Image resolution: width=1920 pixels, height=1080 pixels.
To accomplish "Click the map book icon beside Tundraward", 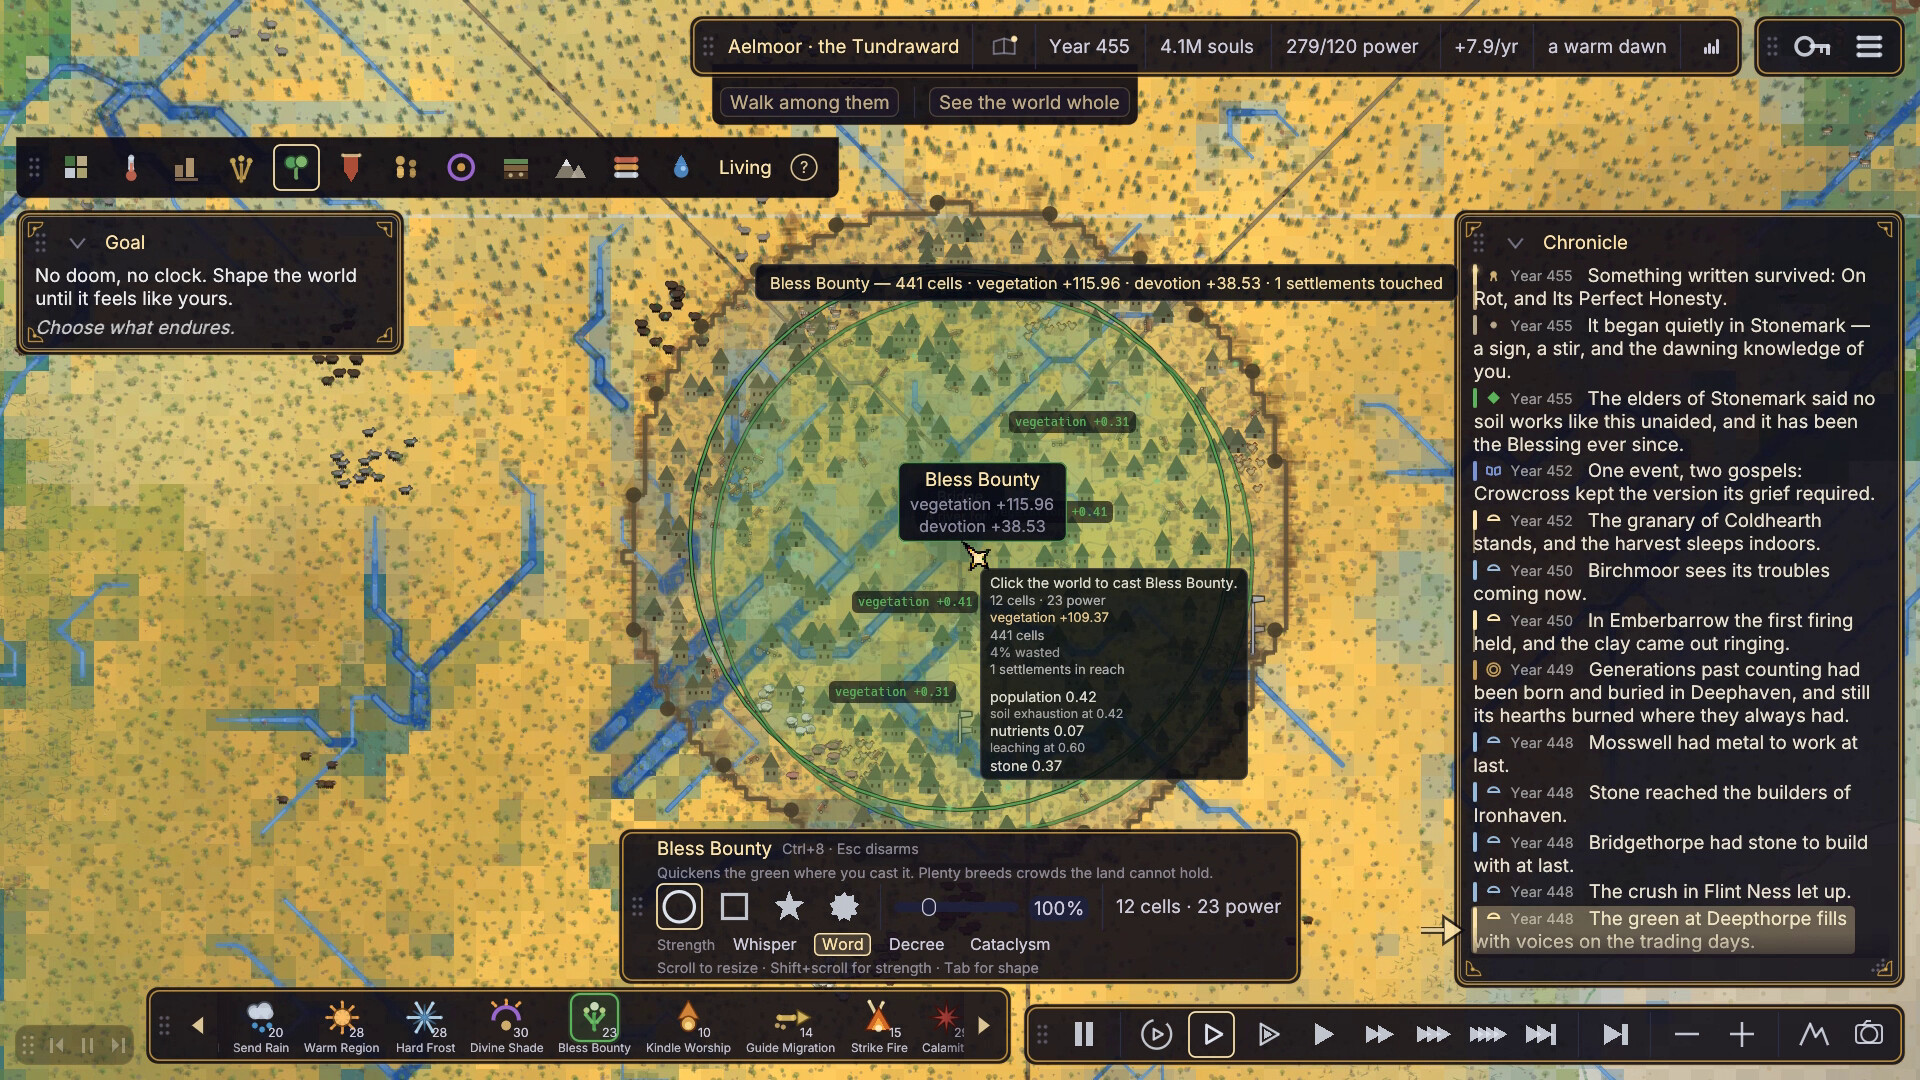I will (x=1004, y=47).
